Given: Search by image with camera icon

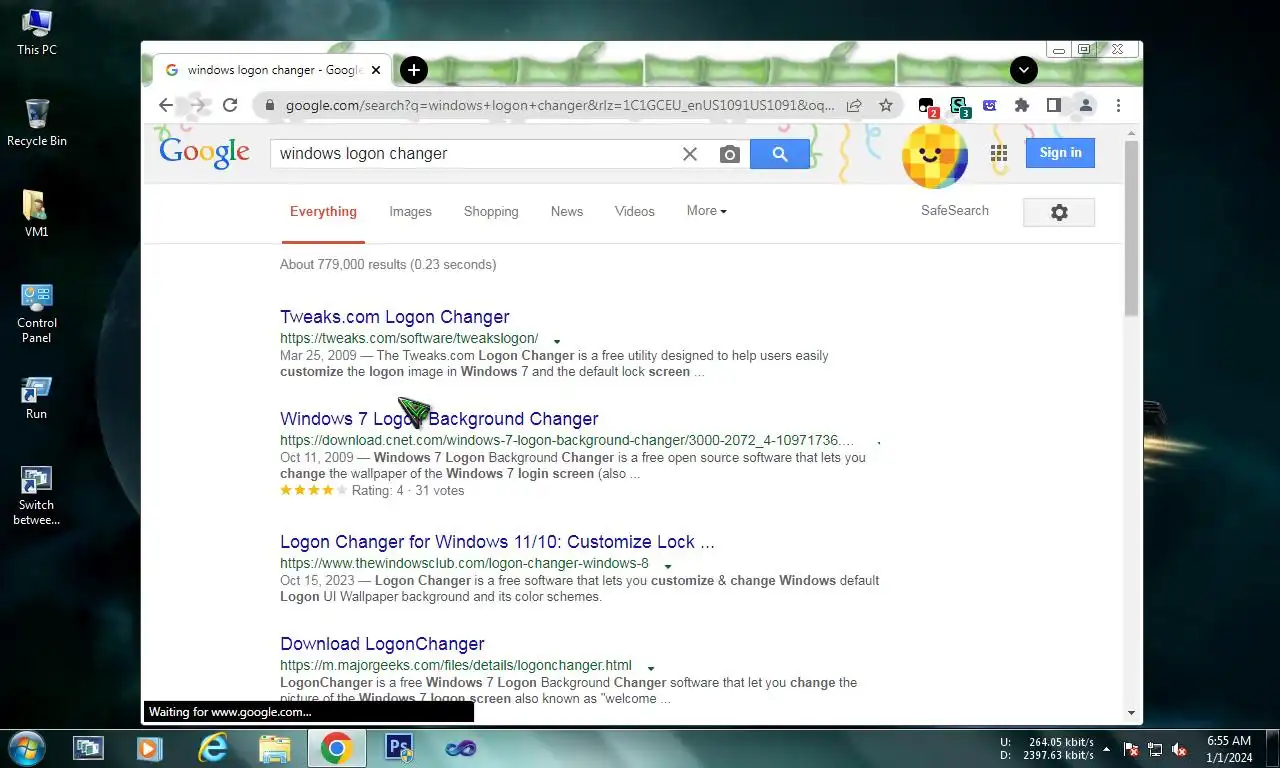Looking at the screenshot, I should 730,154.
